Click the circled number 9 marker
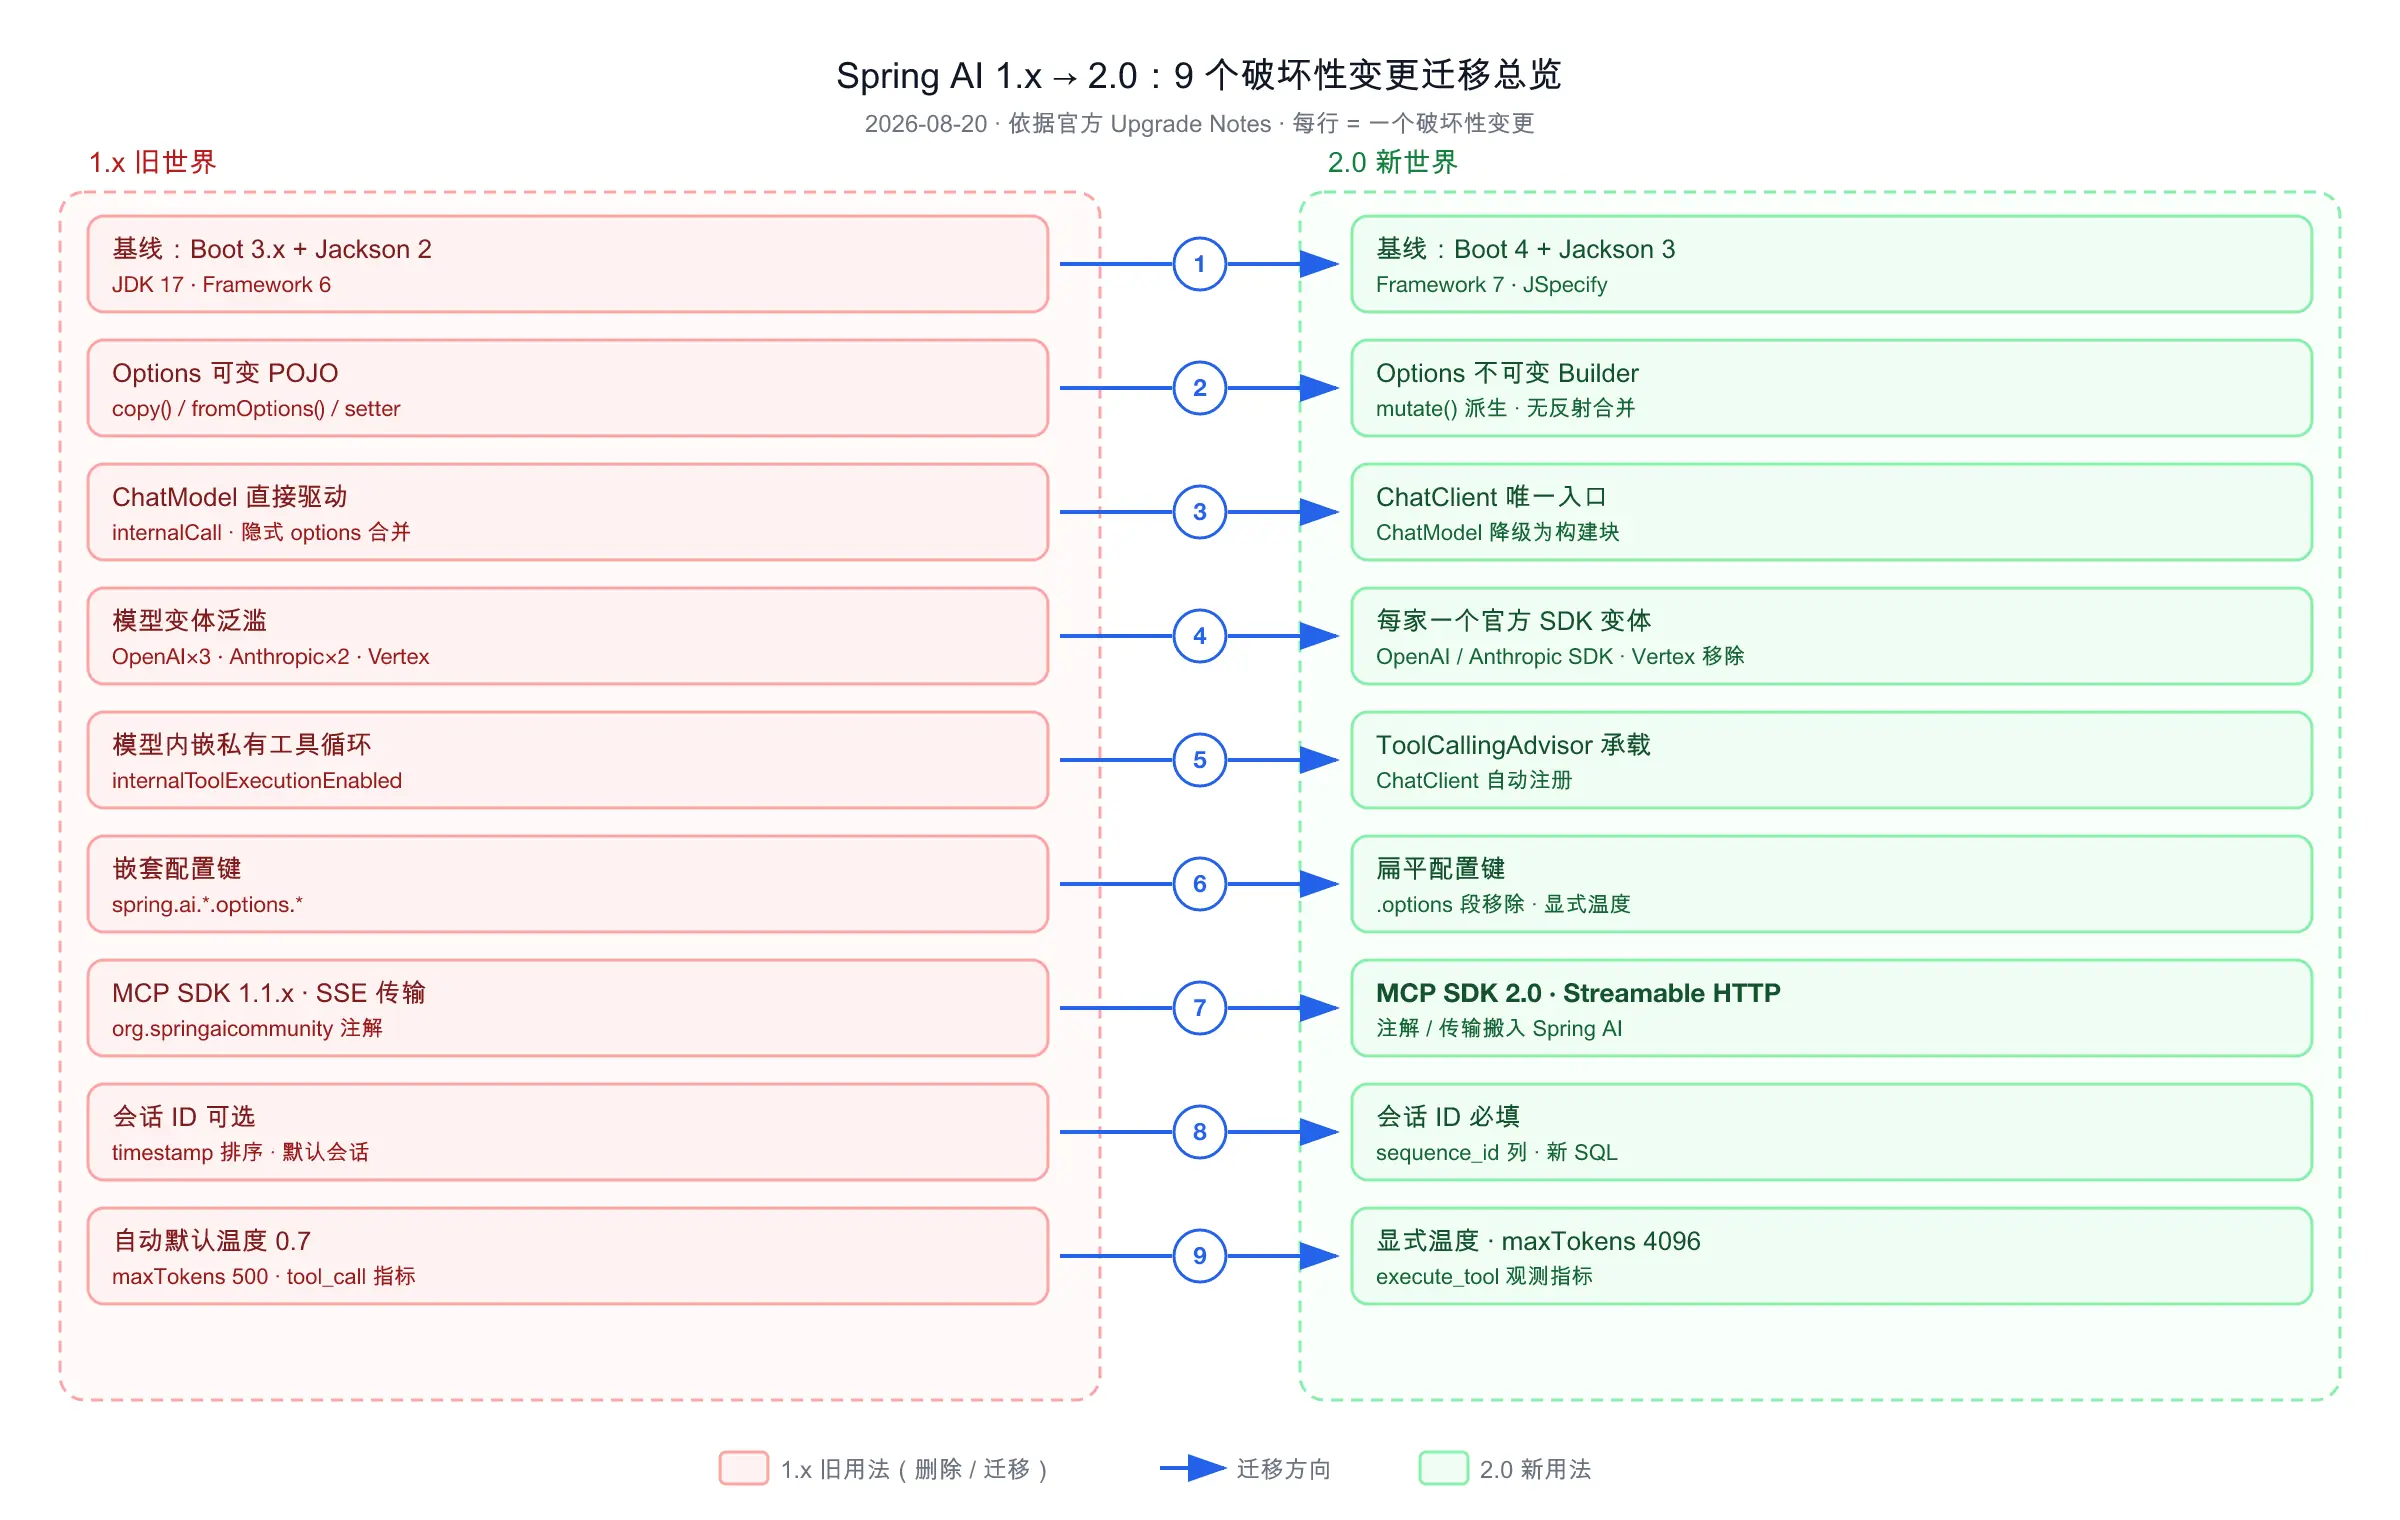Screen dimensions: 2400x1520 [1199, 1256]
